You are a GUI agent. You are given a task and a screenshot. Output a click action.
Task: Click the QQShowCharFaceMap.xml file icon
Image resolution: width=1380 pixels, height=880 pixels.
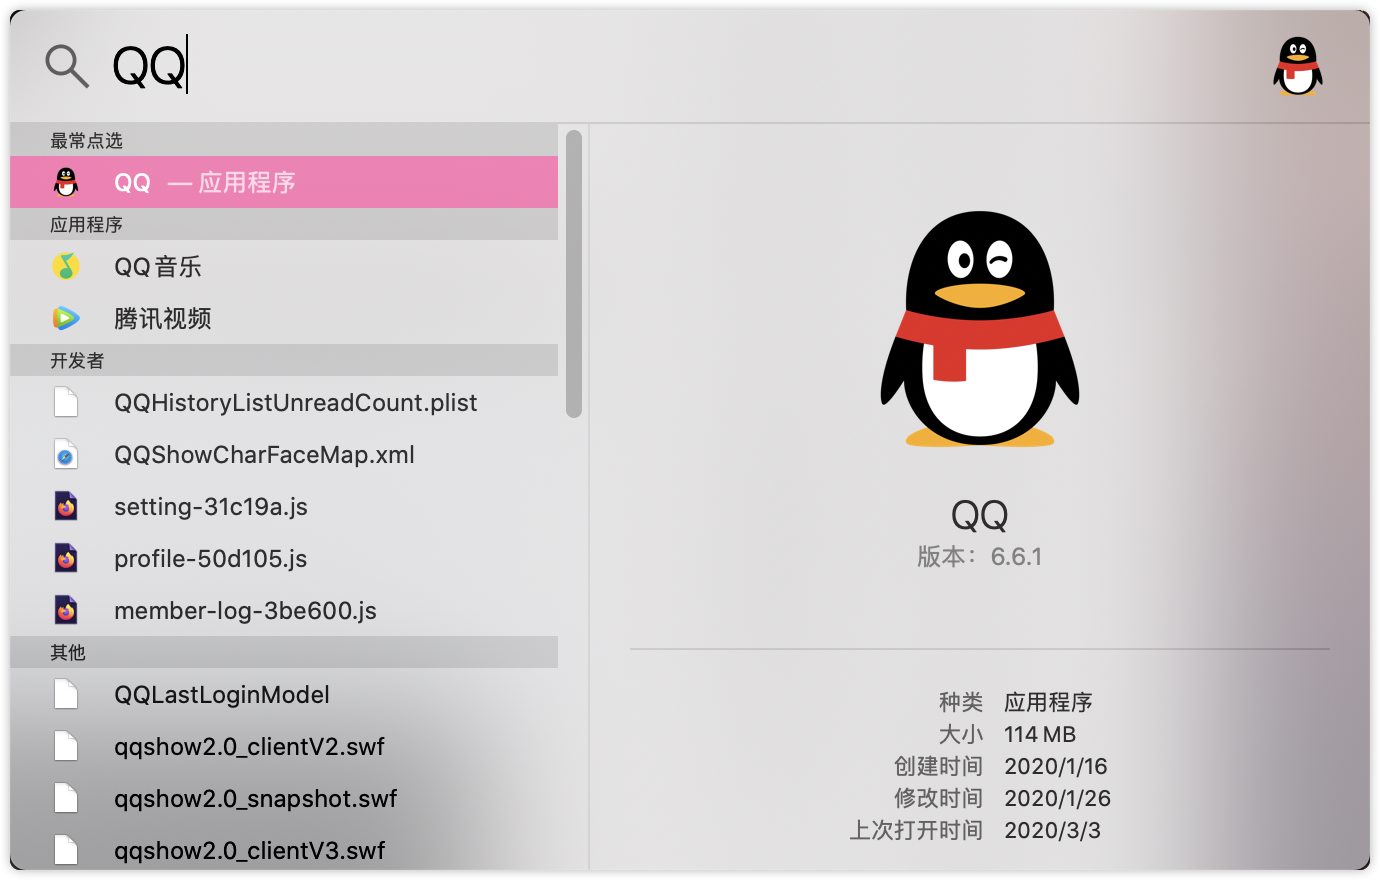coord(66,454)
